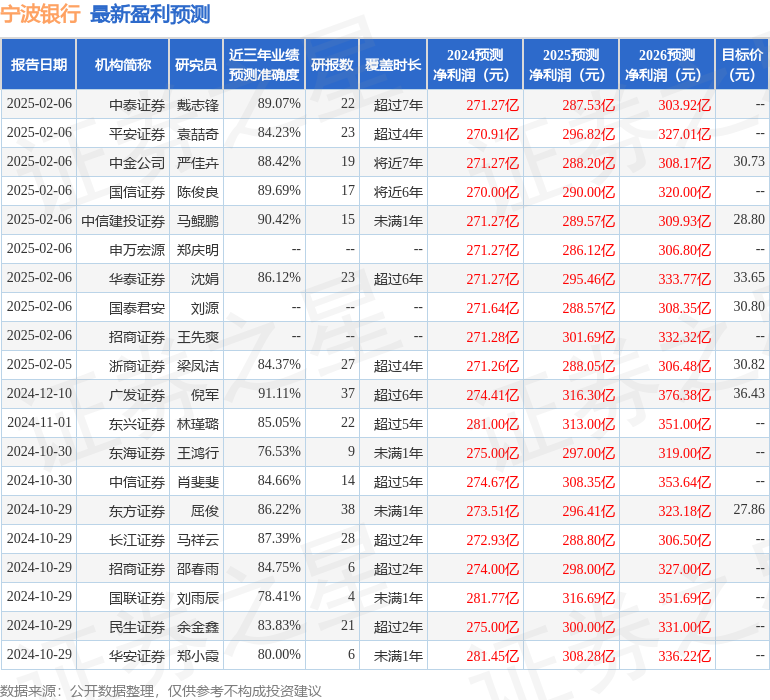The width and height of the screenshot is (770, 700).
Task: Select the 报告日期 column header
Action: click(39, 64)
